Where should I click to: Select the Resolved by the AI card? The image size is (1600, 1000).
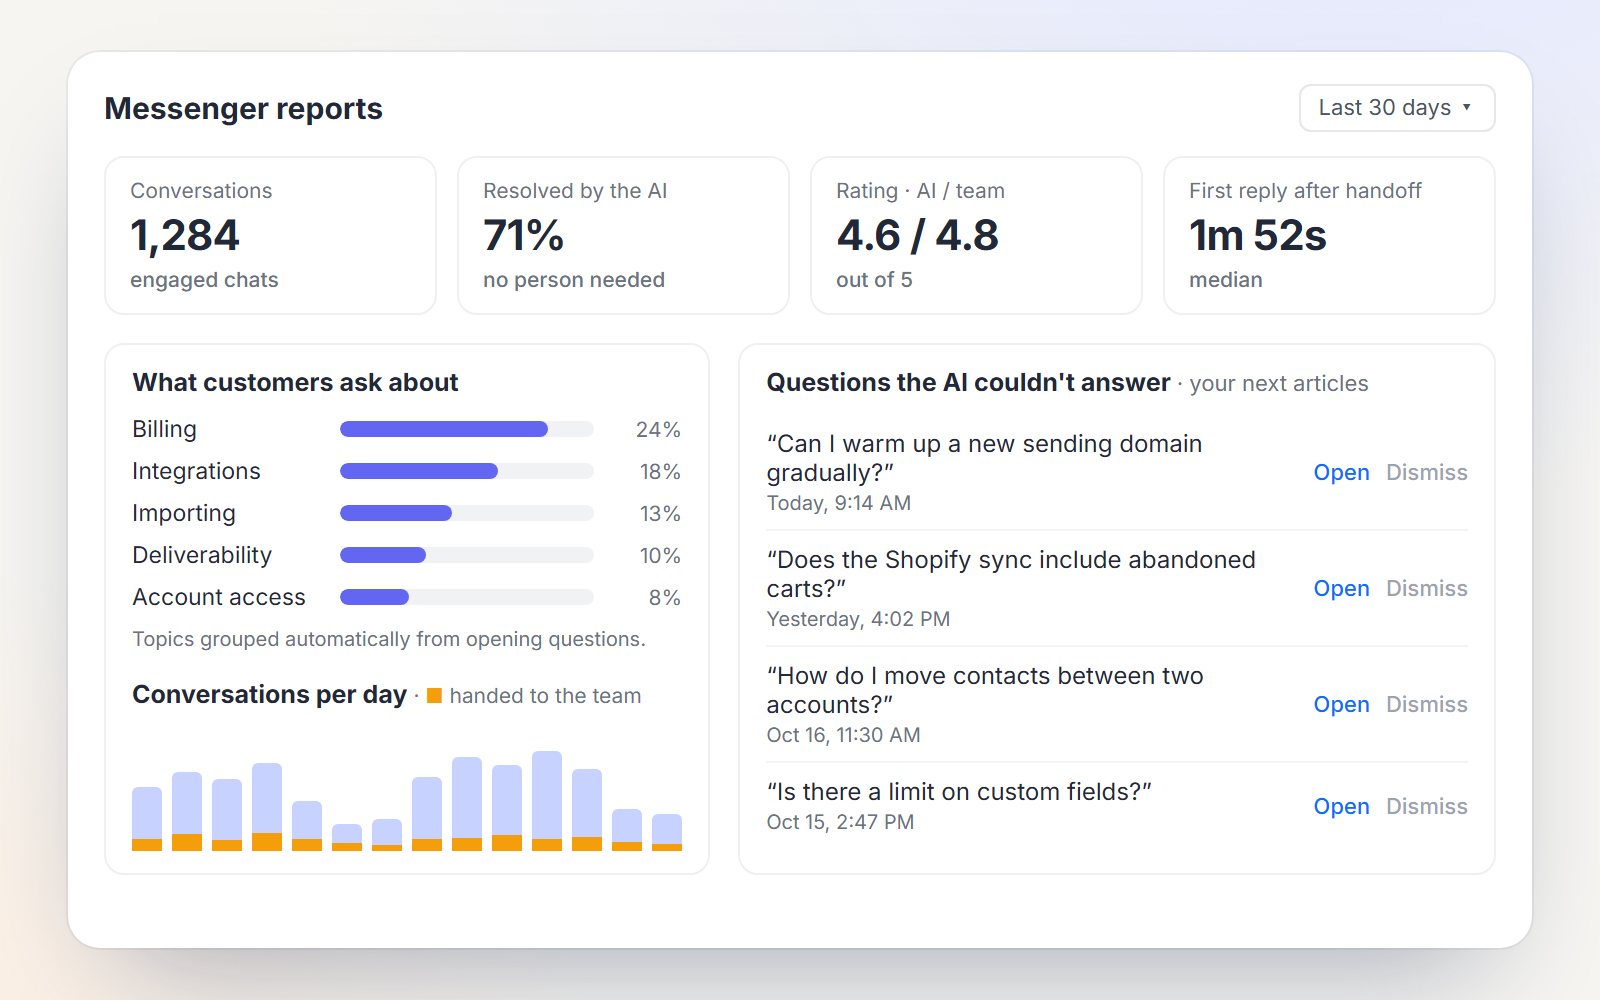[623, 235]
